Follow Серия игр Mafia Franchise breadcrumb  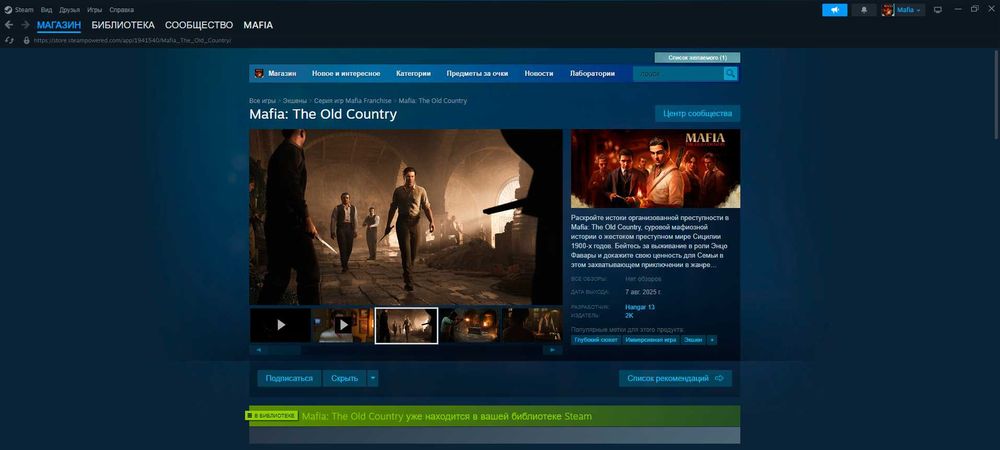pyautogui.click(x=353, y=101)
